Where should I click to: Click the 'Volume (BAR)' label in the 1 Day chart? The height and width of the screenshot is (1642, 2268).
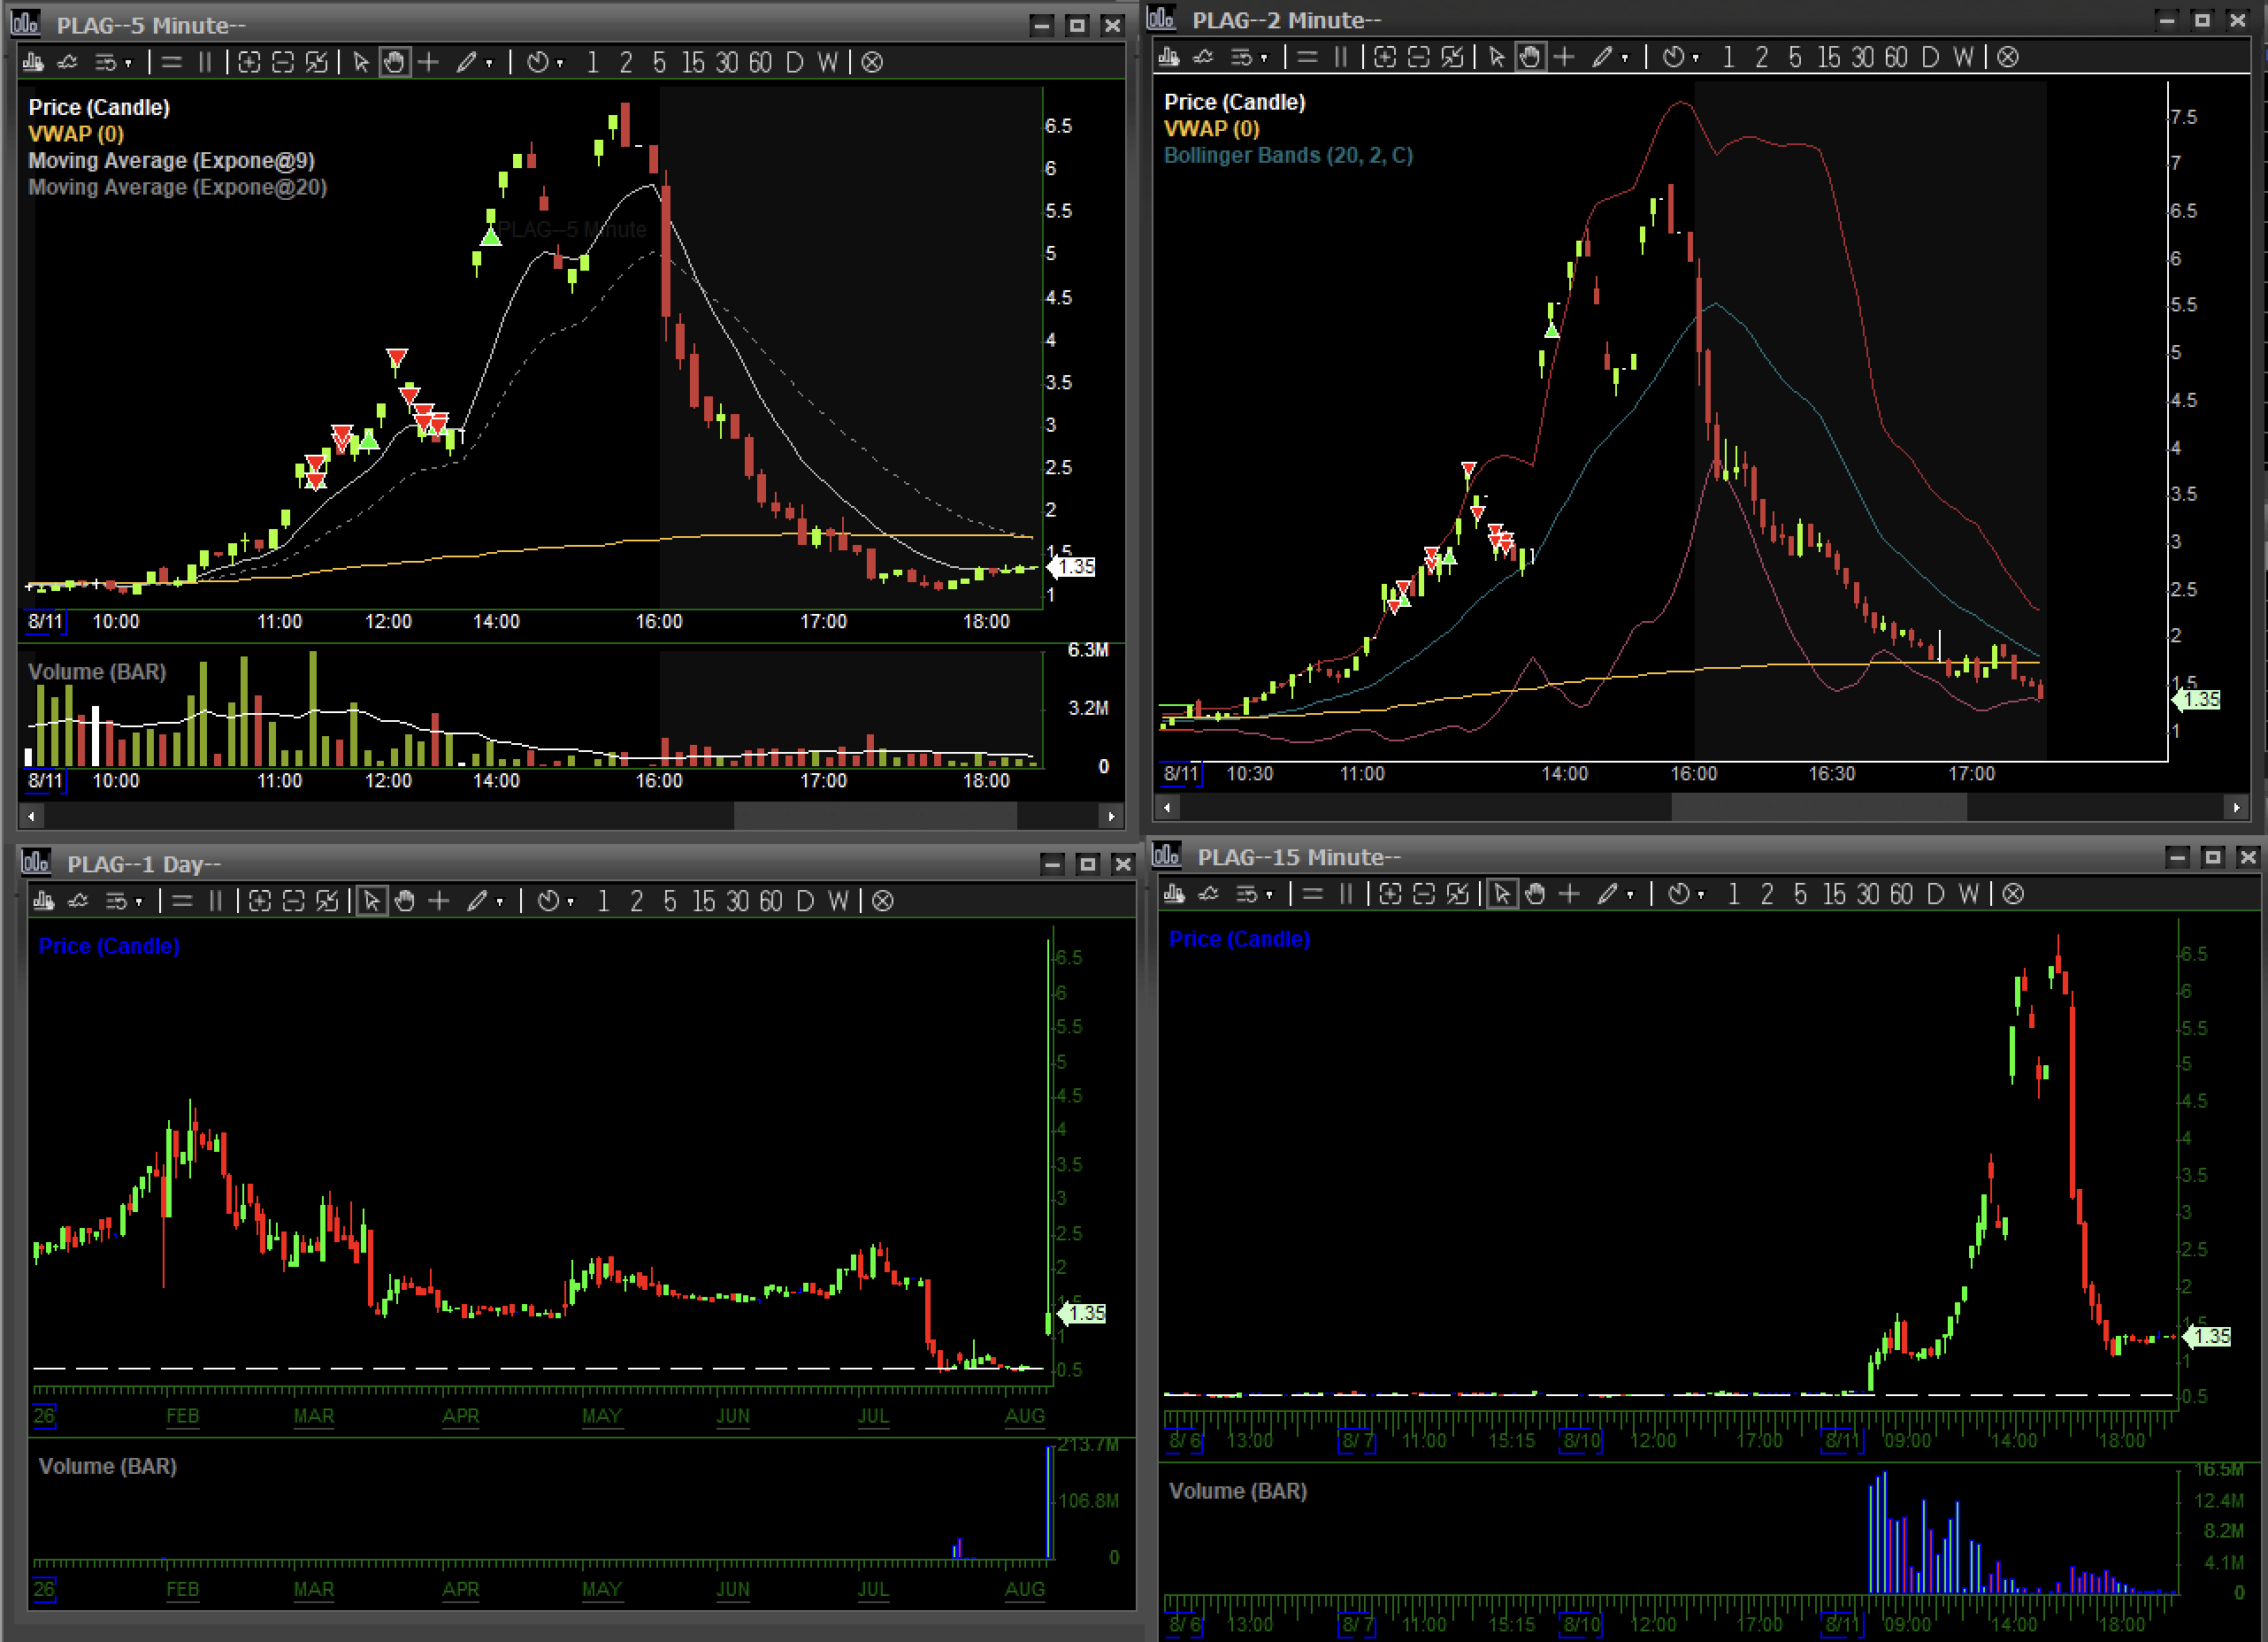click(x=107, y=1466)
